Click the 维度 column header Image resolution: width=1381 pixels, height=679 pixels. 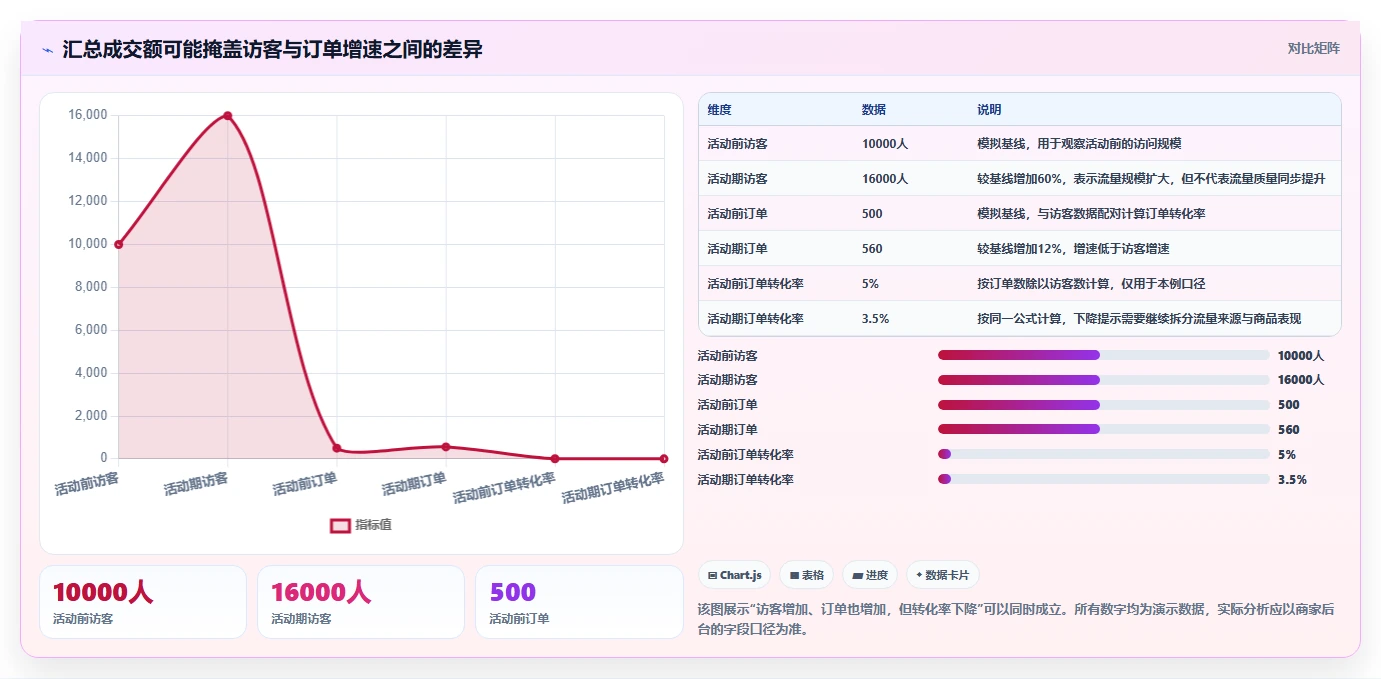coord(719,110)
